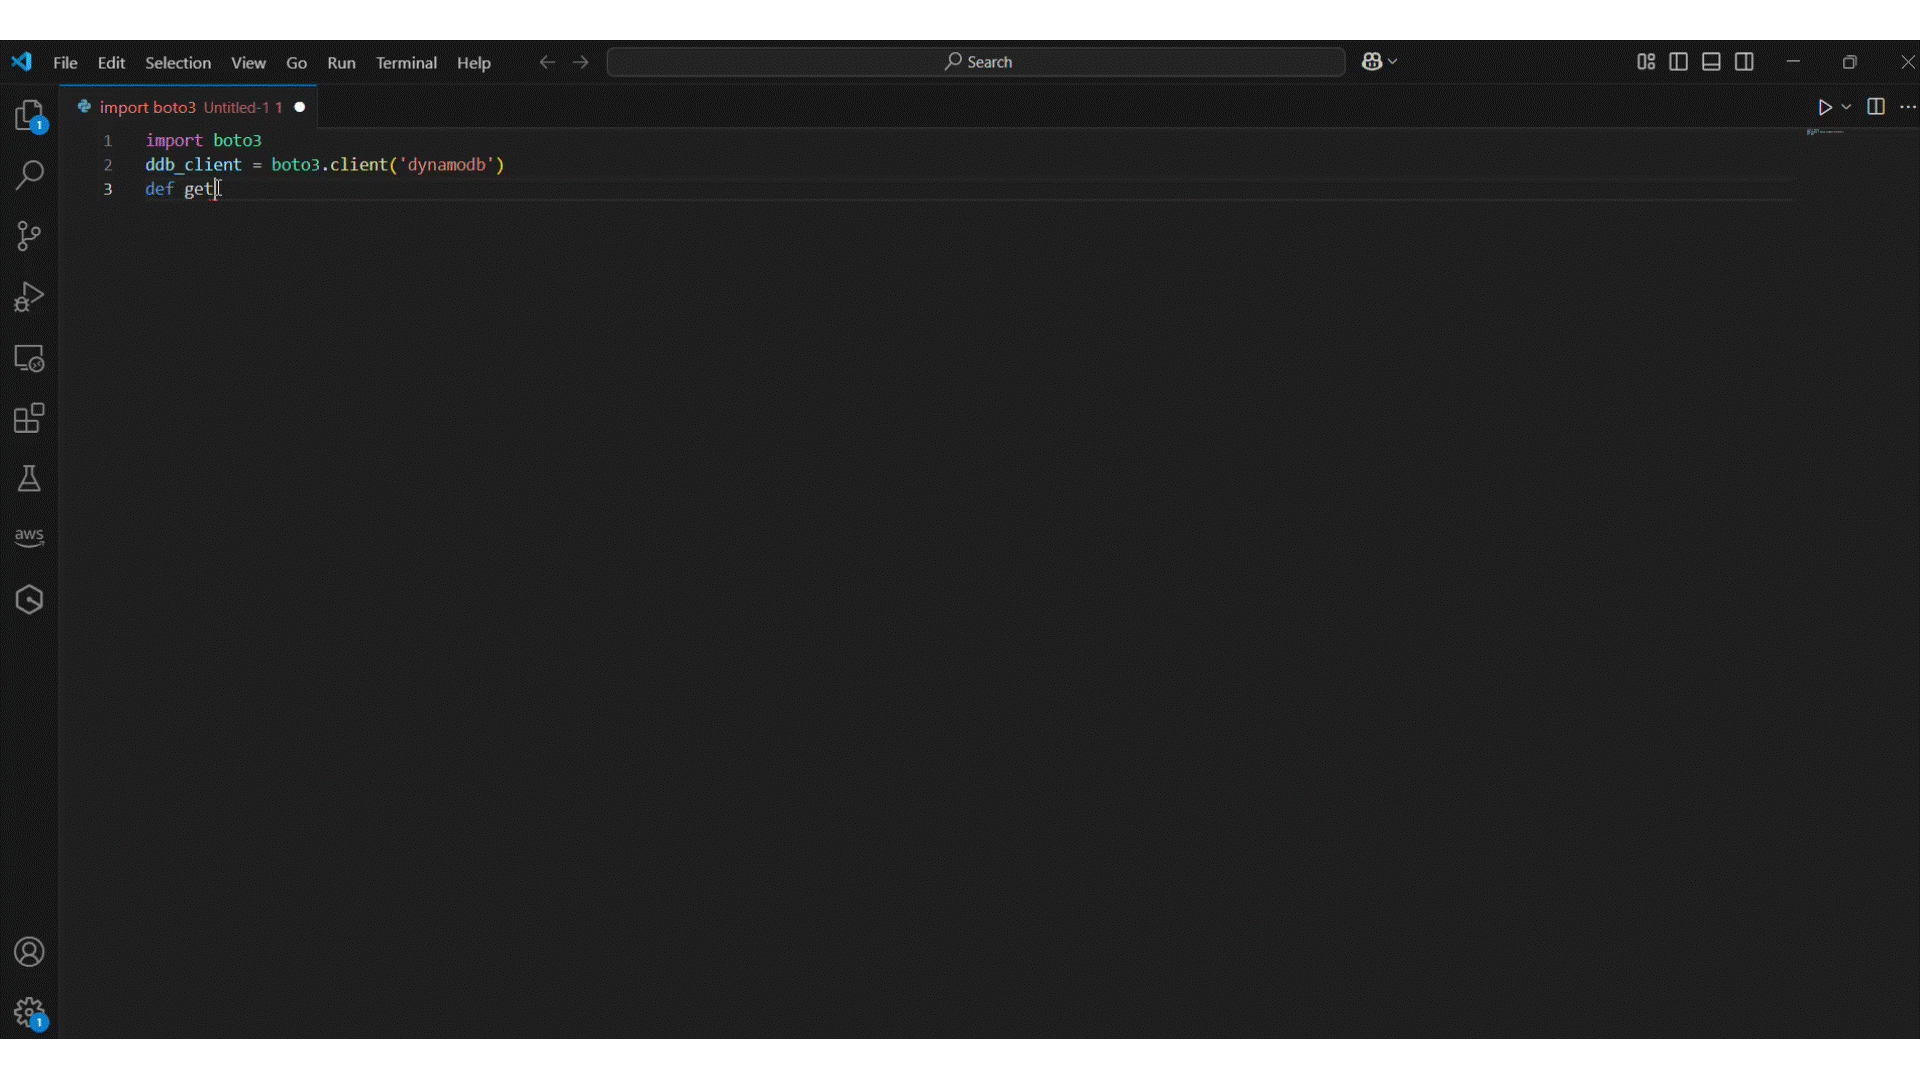
Task: Open the Extensions view
Action: (30, 418)
